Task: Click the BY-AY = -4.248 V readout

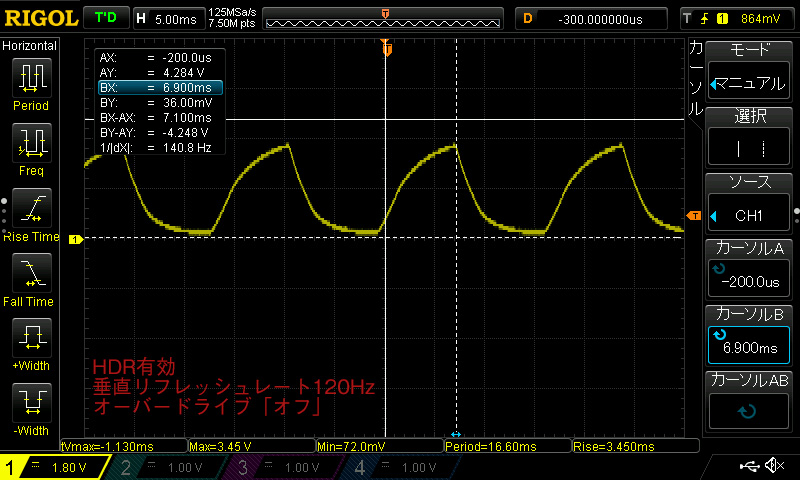Action: pyautogui.click(x=154, y=133)
